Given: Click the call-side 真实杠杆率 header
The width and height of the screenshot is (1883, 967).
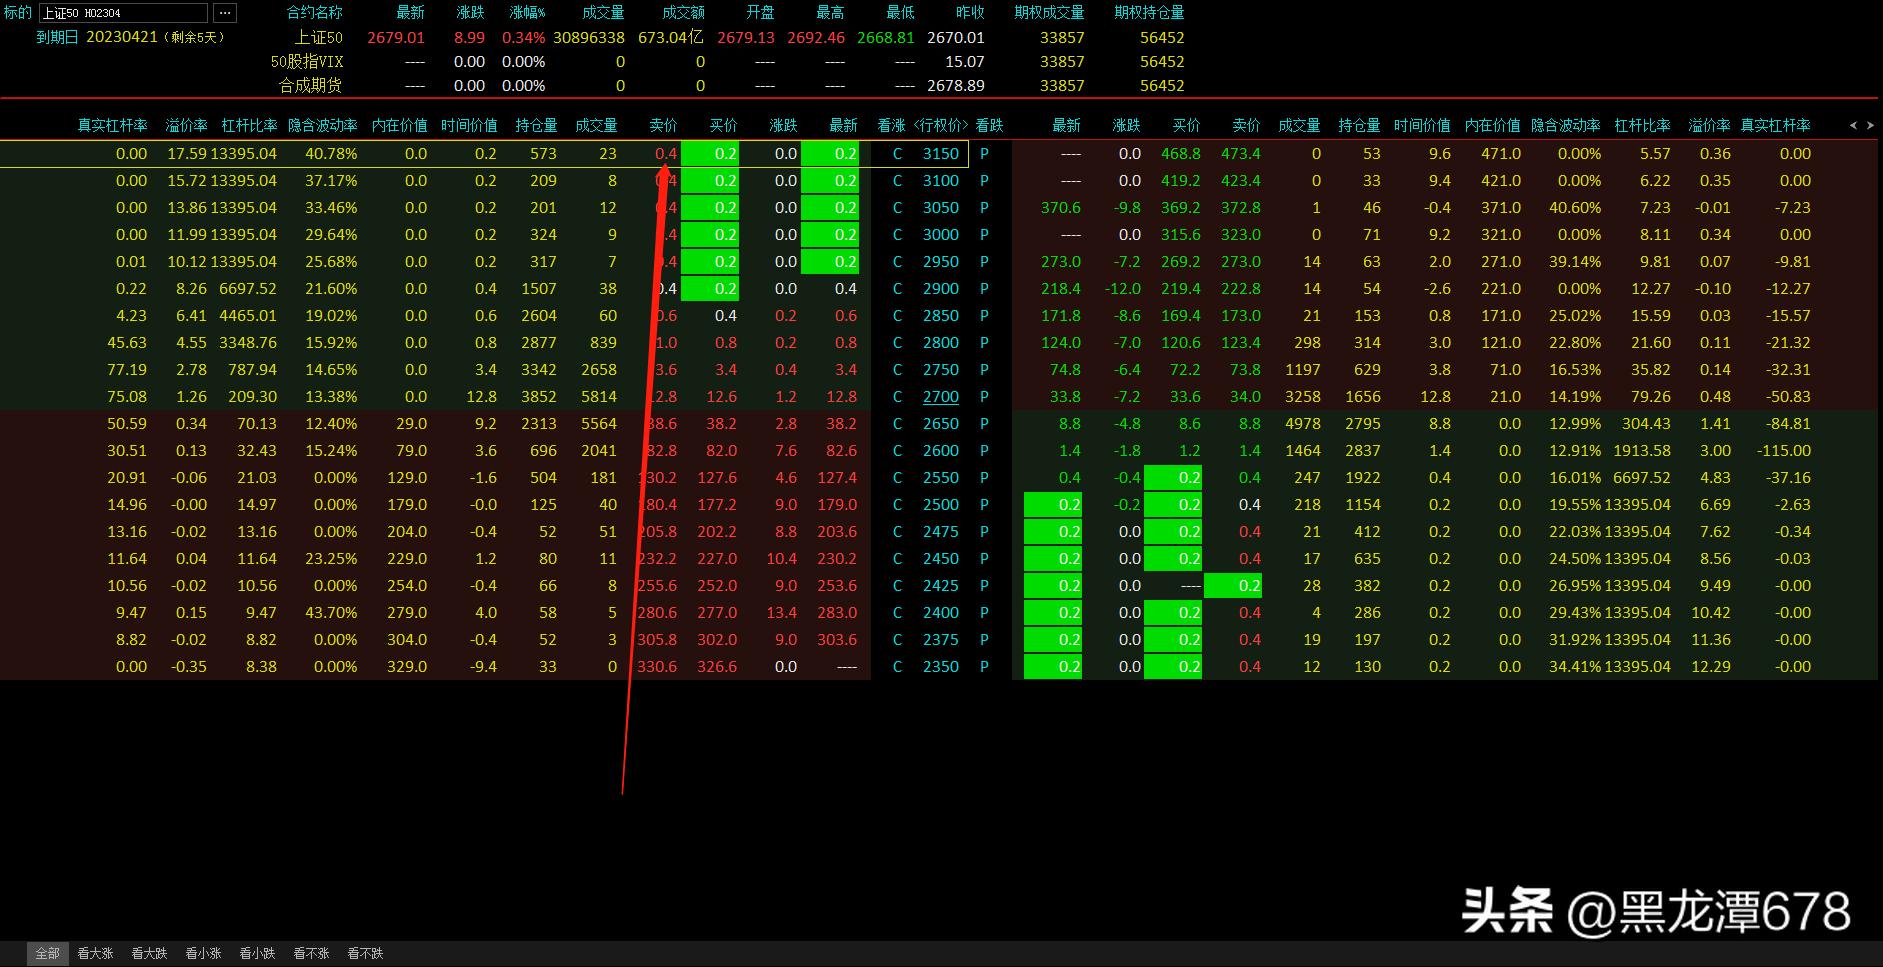Looking at the screenshot, I should 113,125.
